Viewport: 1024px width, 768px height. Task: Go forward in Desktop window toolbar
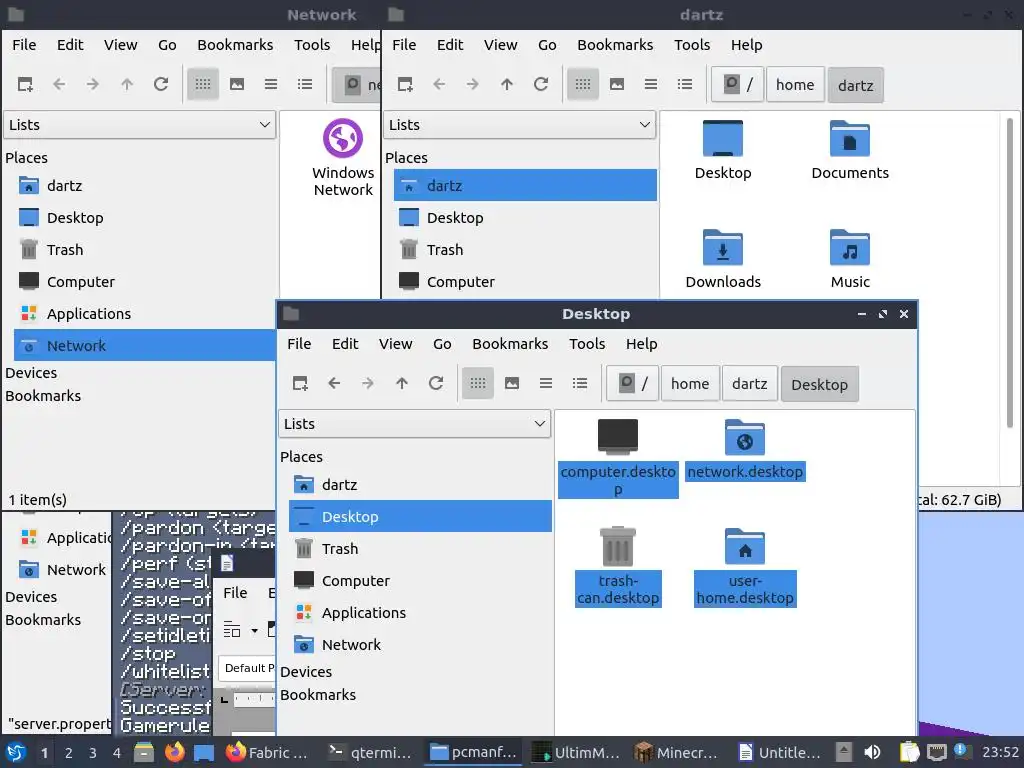tap(368, 383)
